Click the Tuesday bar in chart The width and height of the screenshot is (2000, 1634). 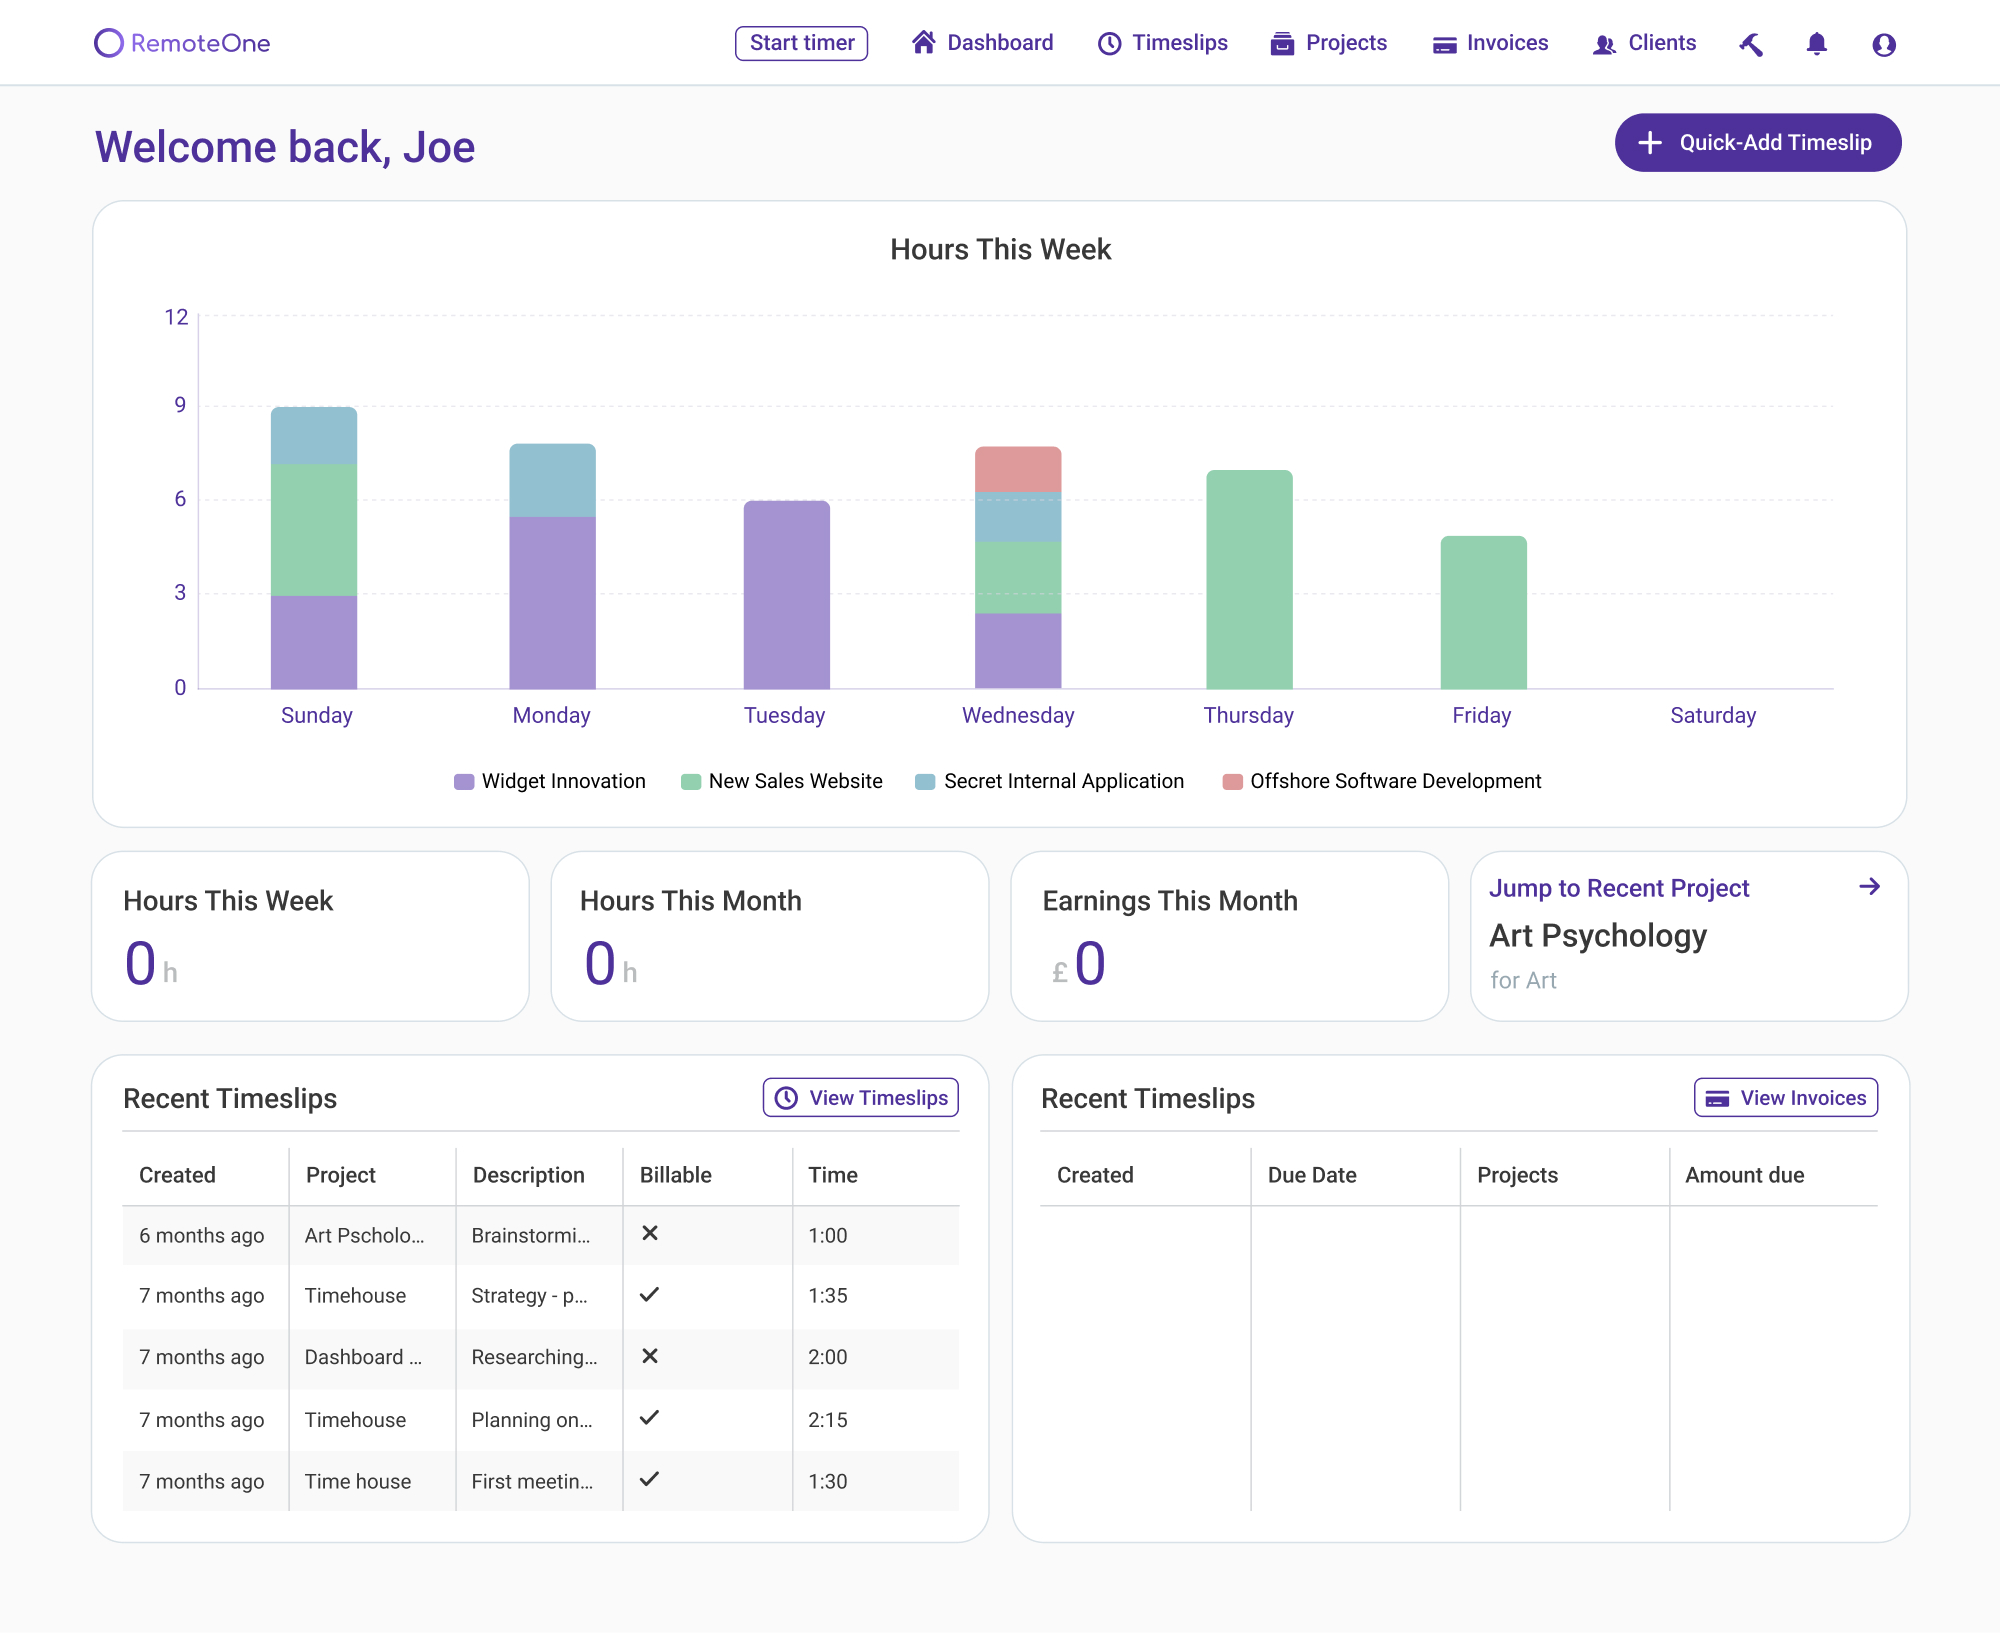[786, 595]
